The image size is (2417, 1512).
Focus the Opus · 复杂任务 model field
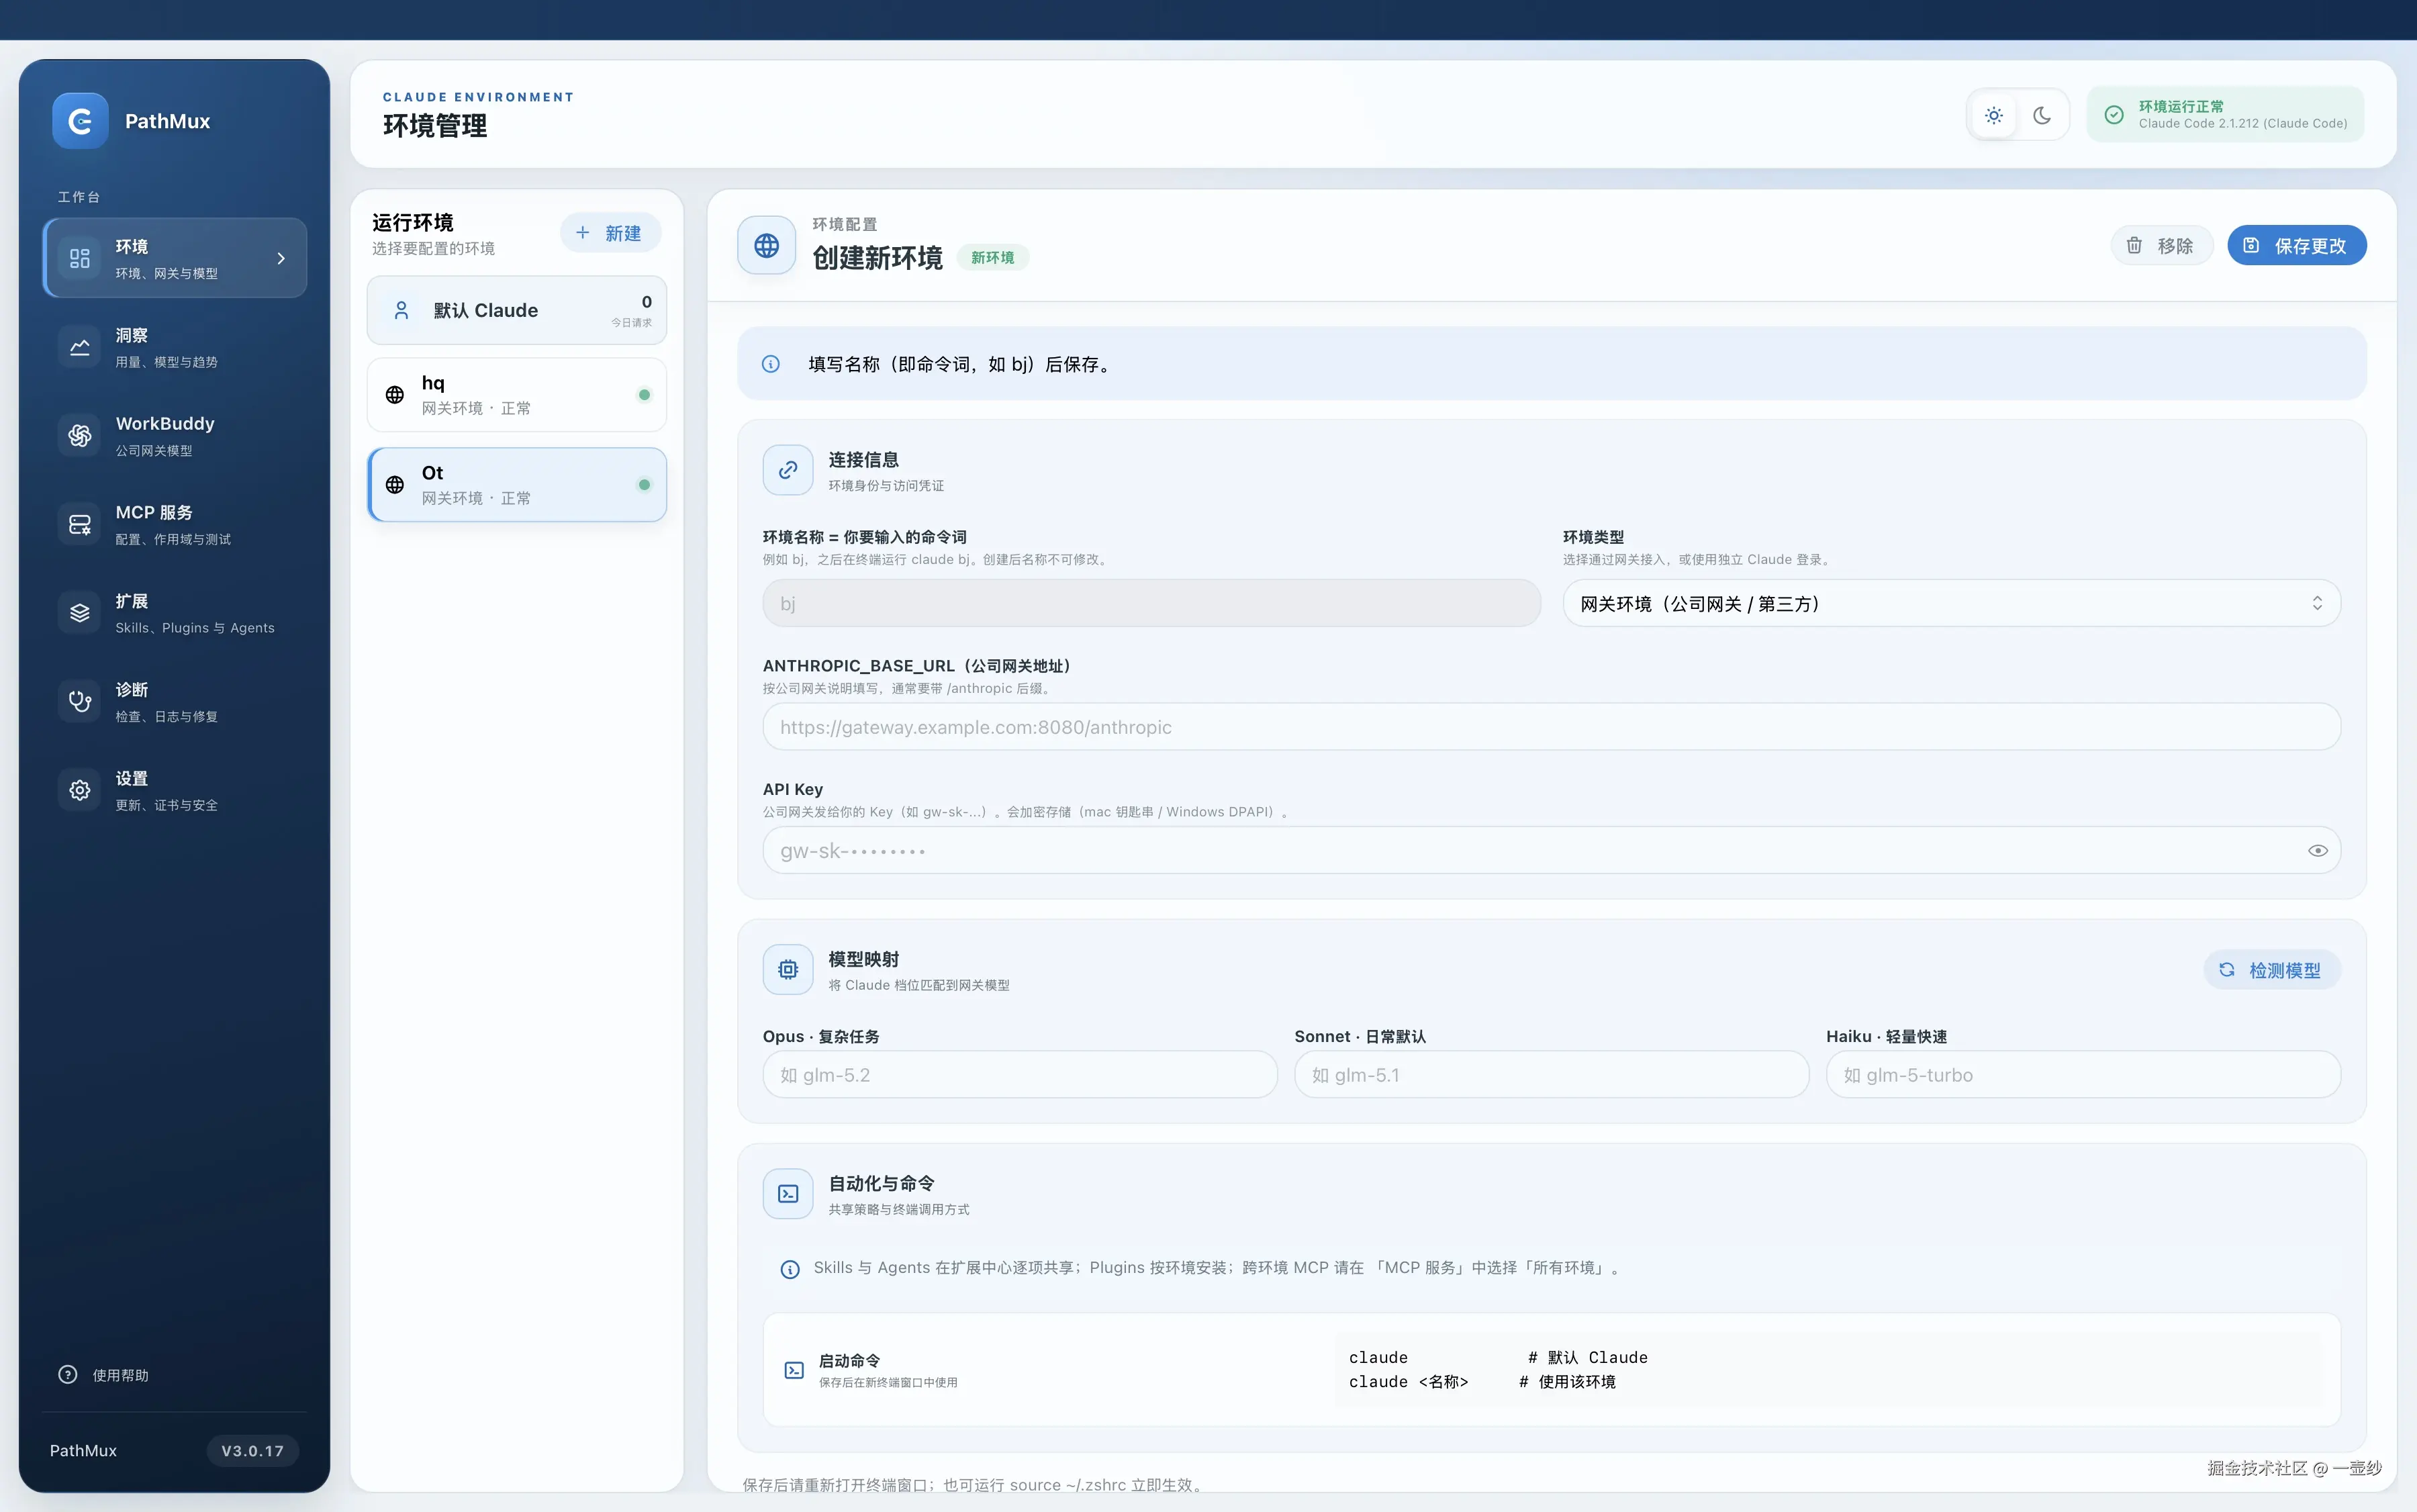click(1020, 1075)
